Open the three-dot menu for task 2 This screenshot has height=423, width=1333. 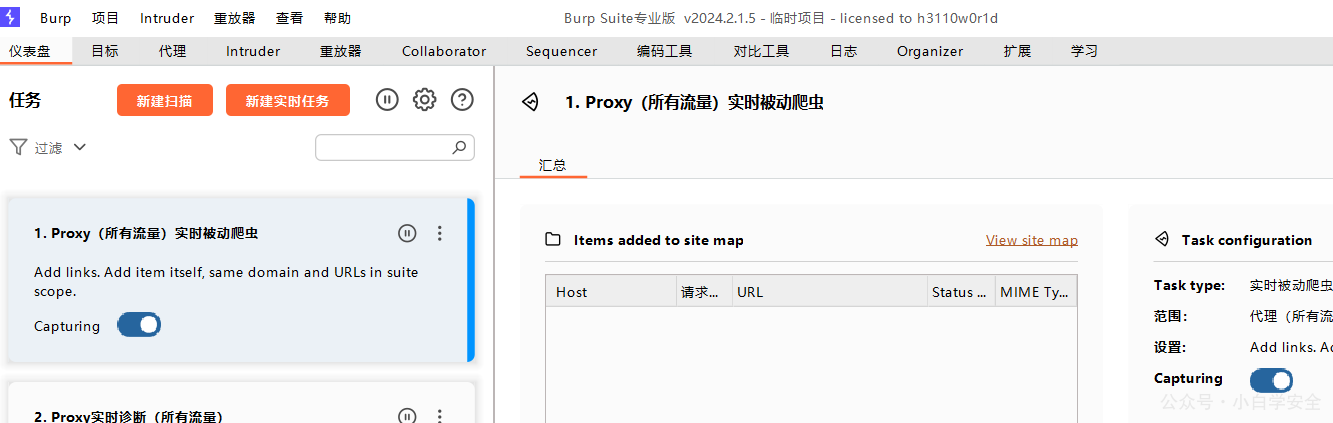pos(439,416)
